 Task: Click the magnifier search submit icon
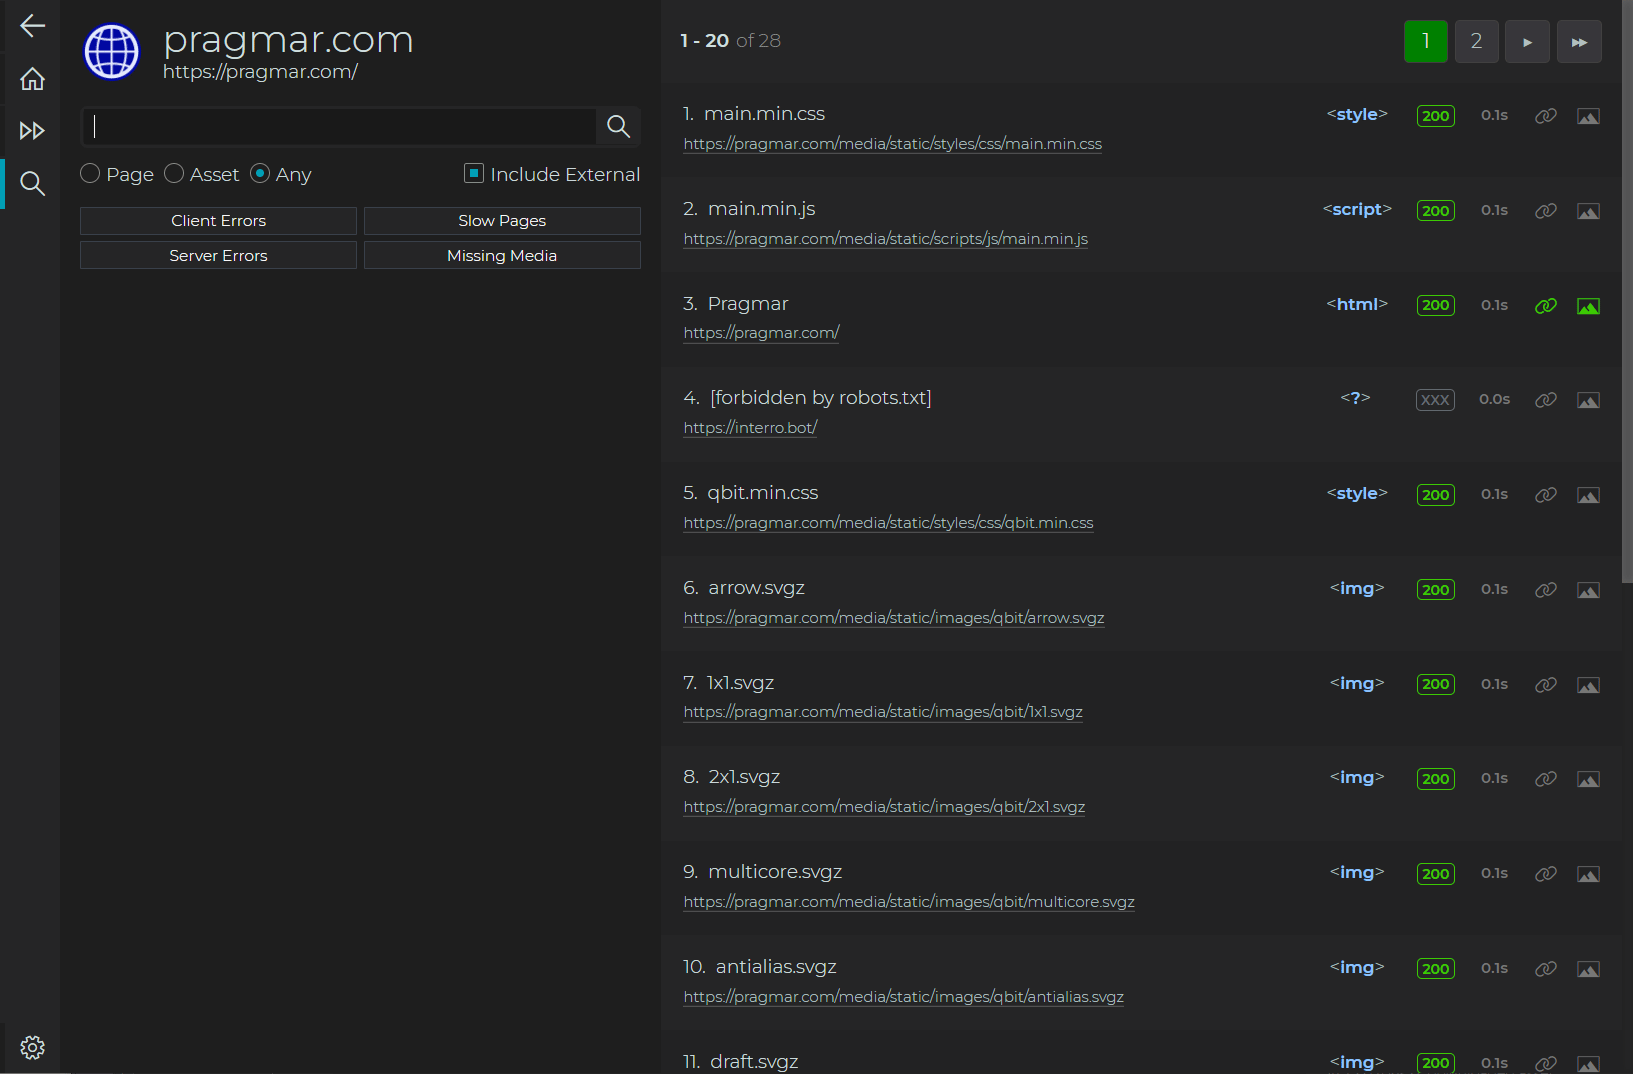(x=618, y=127)
